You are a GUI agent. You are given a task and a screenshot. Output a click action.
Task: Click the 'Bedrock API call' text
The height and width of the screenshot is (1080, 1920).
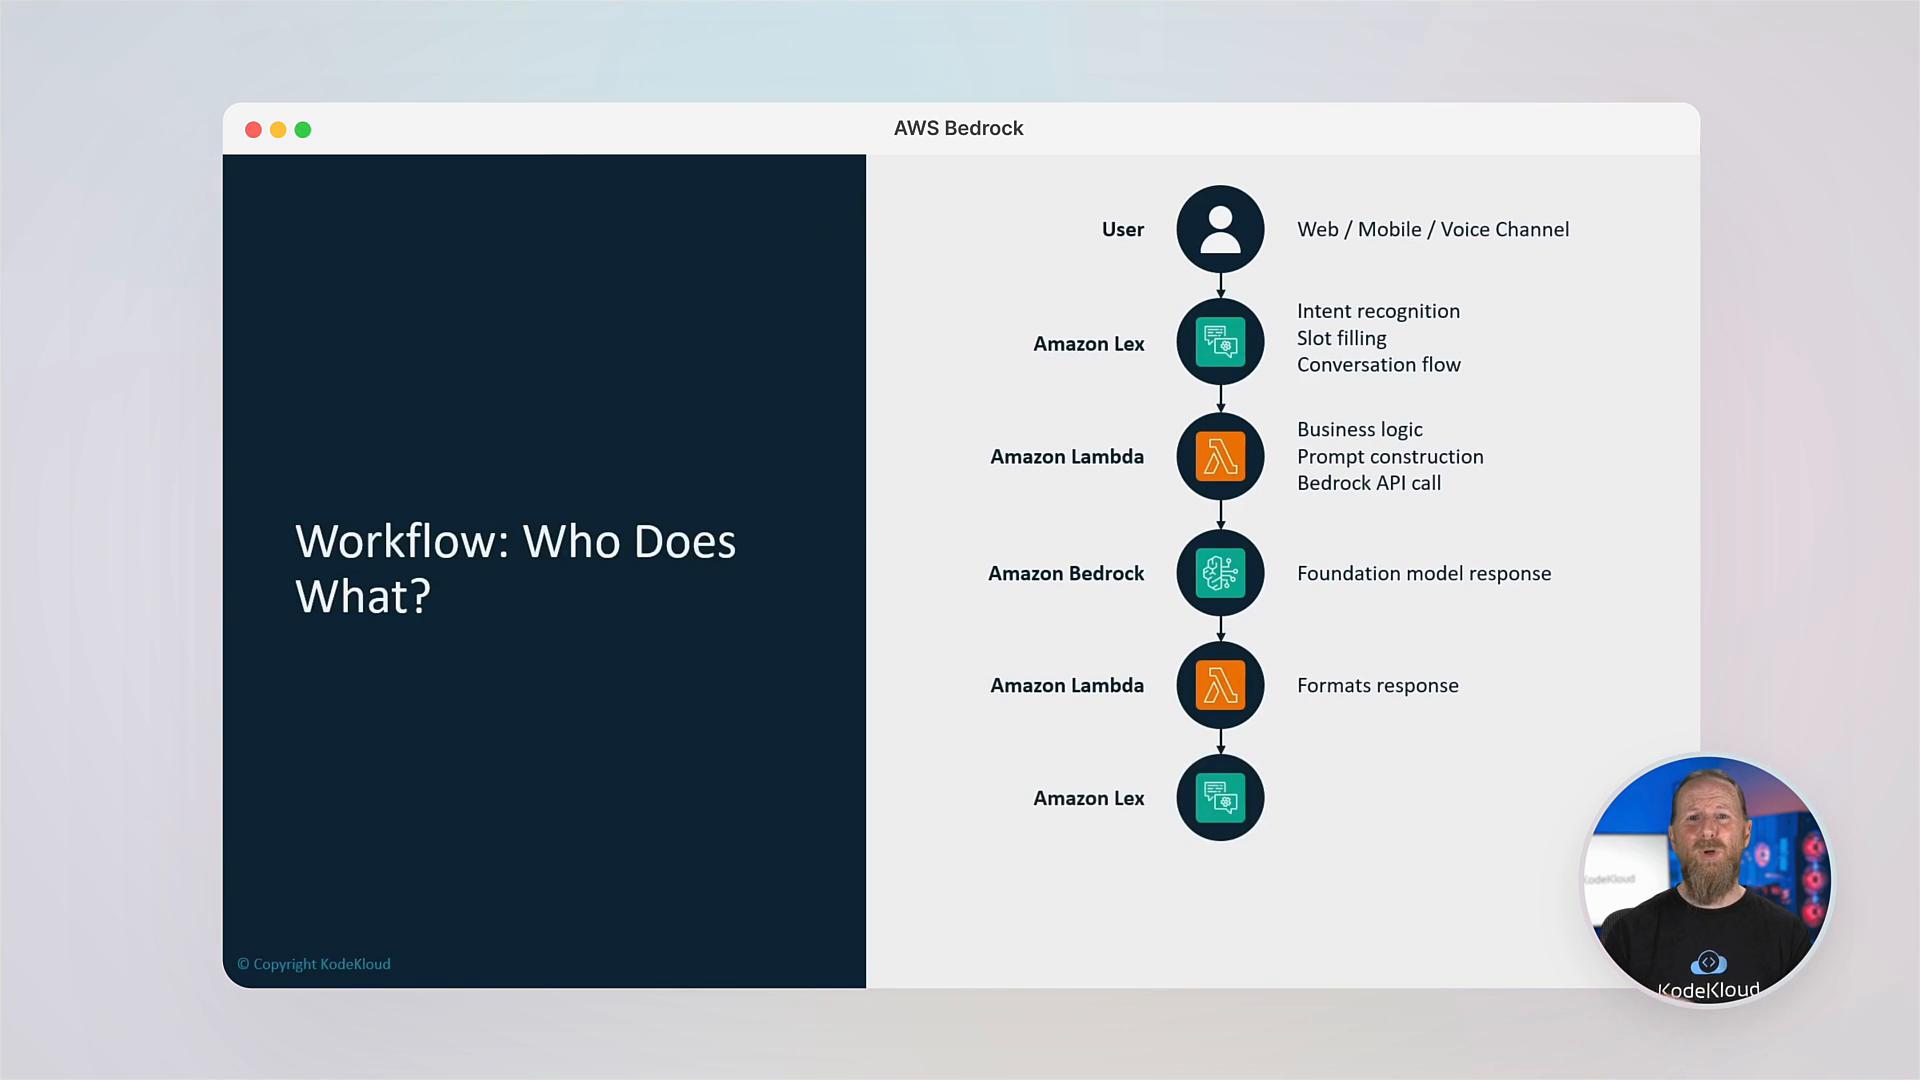1368,483
